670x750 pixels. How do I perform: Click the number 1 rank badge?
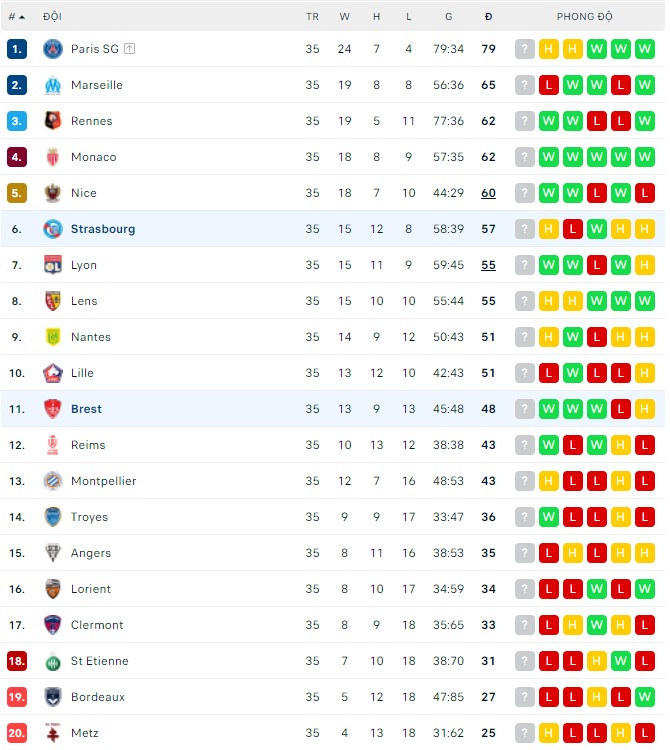(x=17, y=49)
